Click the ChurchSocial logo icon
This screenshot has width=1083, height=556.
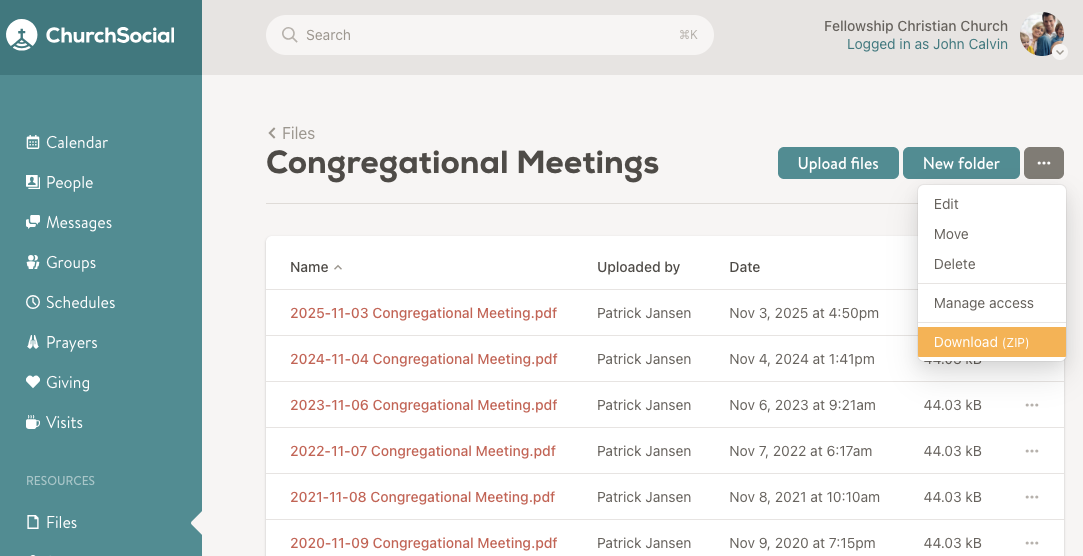point(21,36)
